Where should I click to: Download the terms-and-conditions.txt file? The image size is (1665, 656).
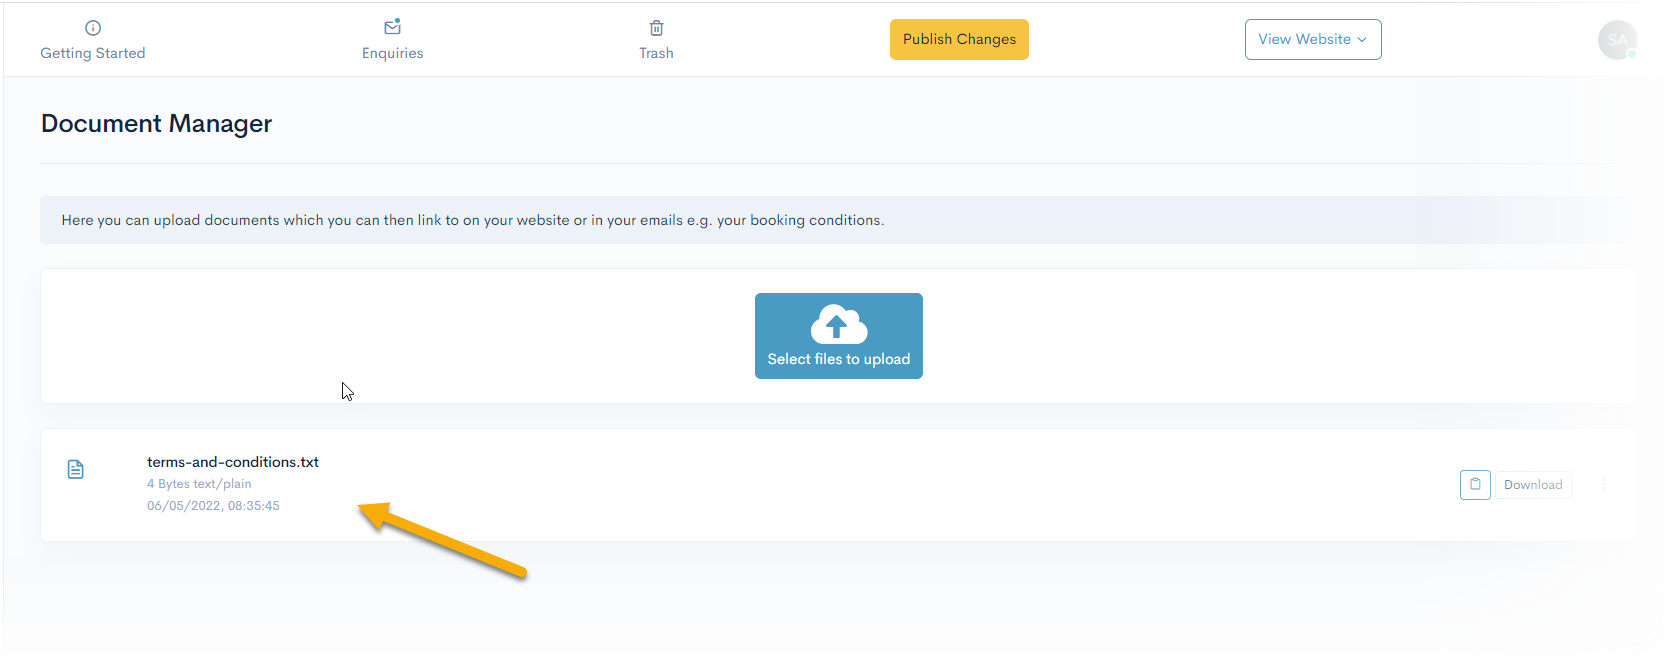click(1532, 485)
